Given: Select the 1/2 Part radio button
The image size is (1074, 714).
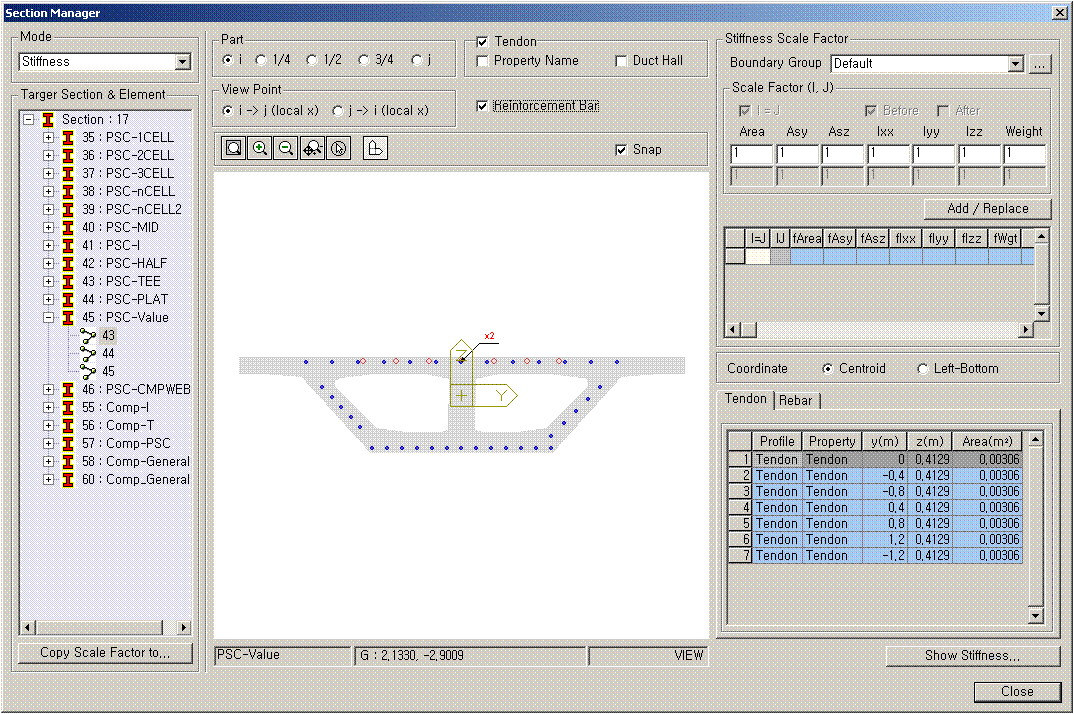Looking at the screenshot, I should (312, 60).
